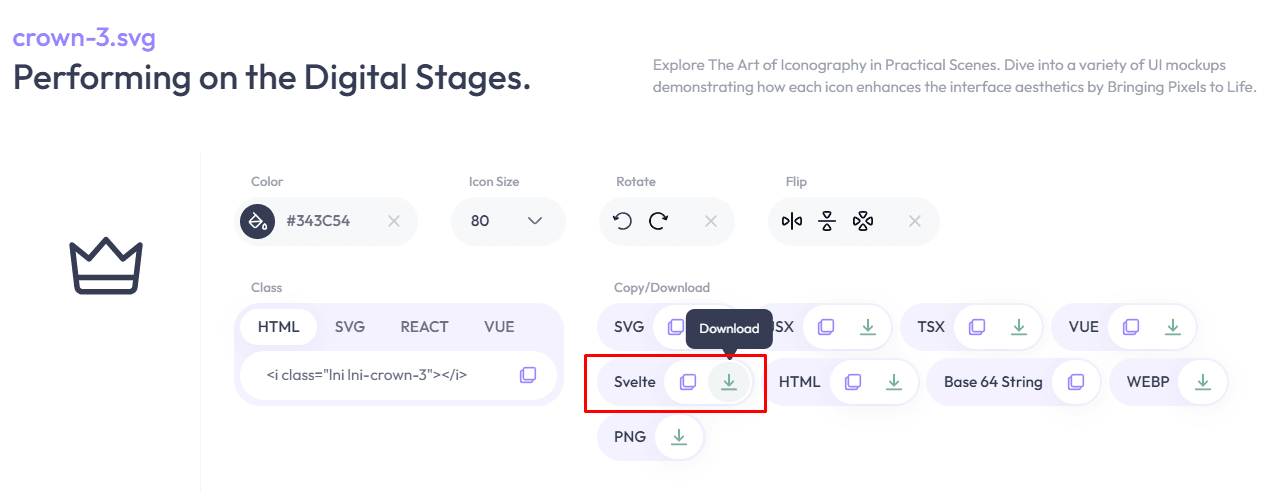This screenshot has width=1262, height=492.
Task: Flip the icon horizontally
Action: pyautogui.click(x=792, y=221)
